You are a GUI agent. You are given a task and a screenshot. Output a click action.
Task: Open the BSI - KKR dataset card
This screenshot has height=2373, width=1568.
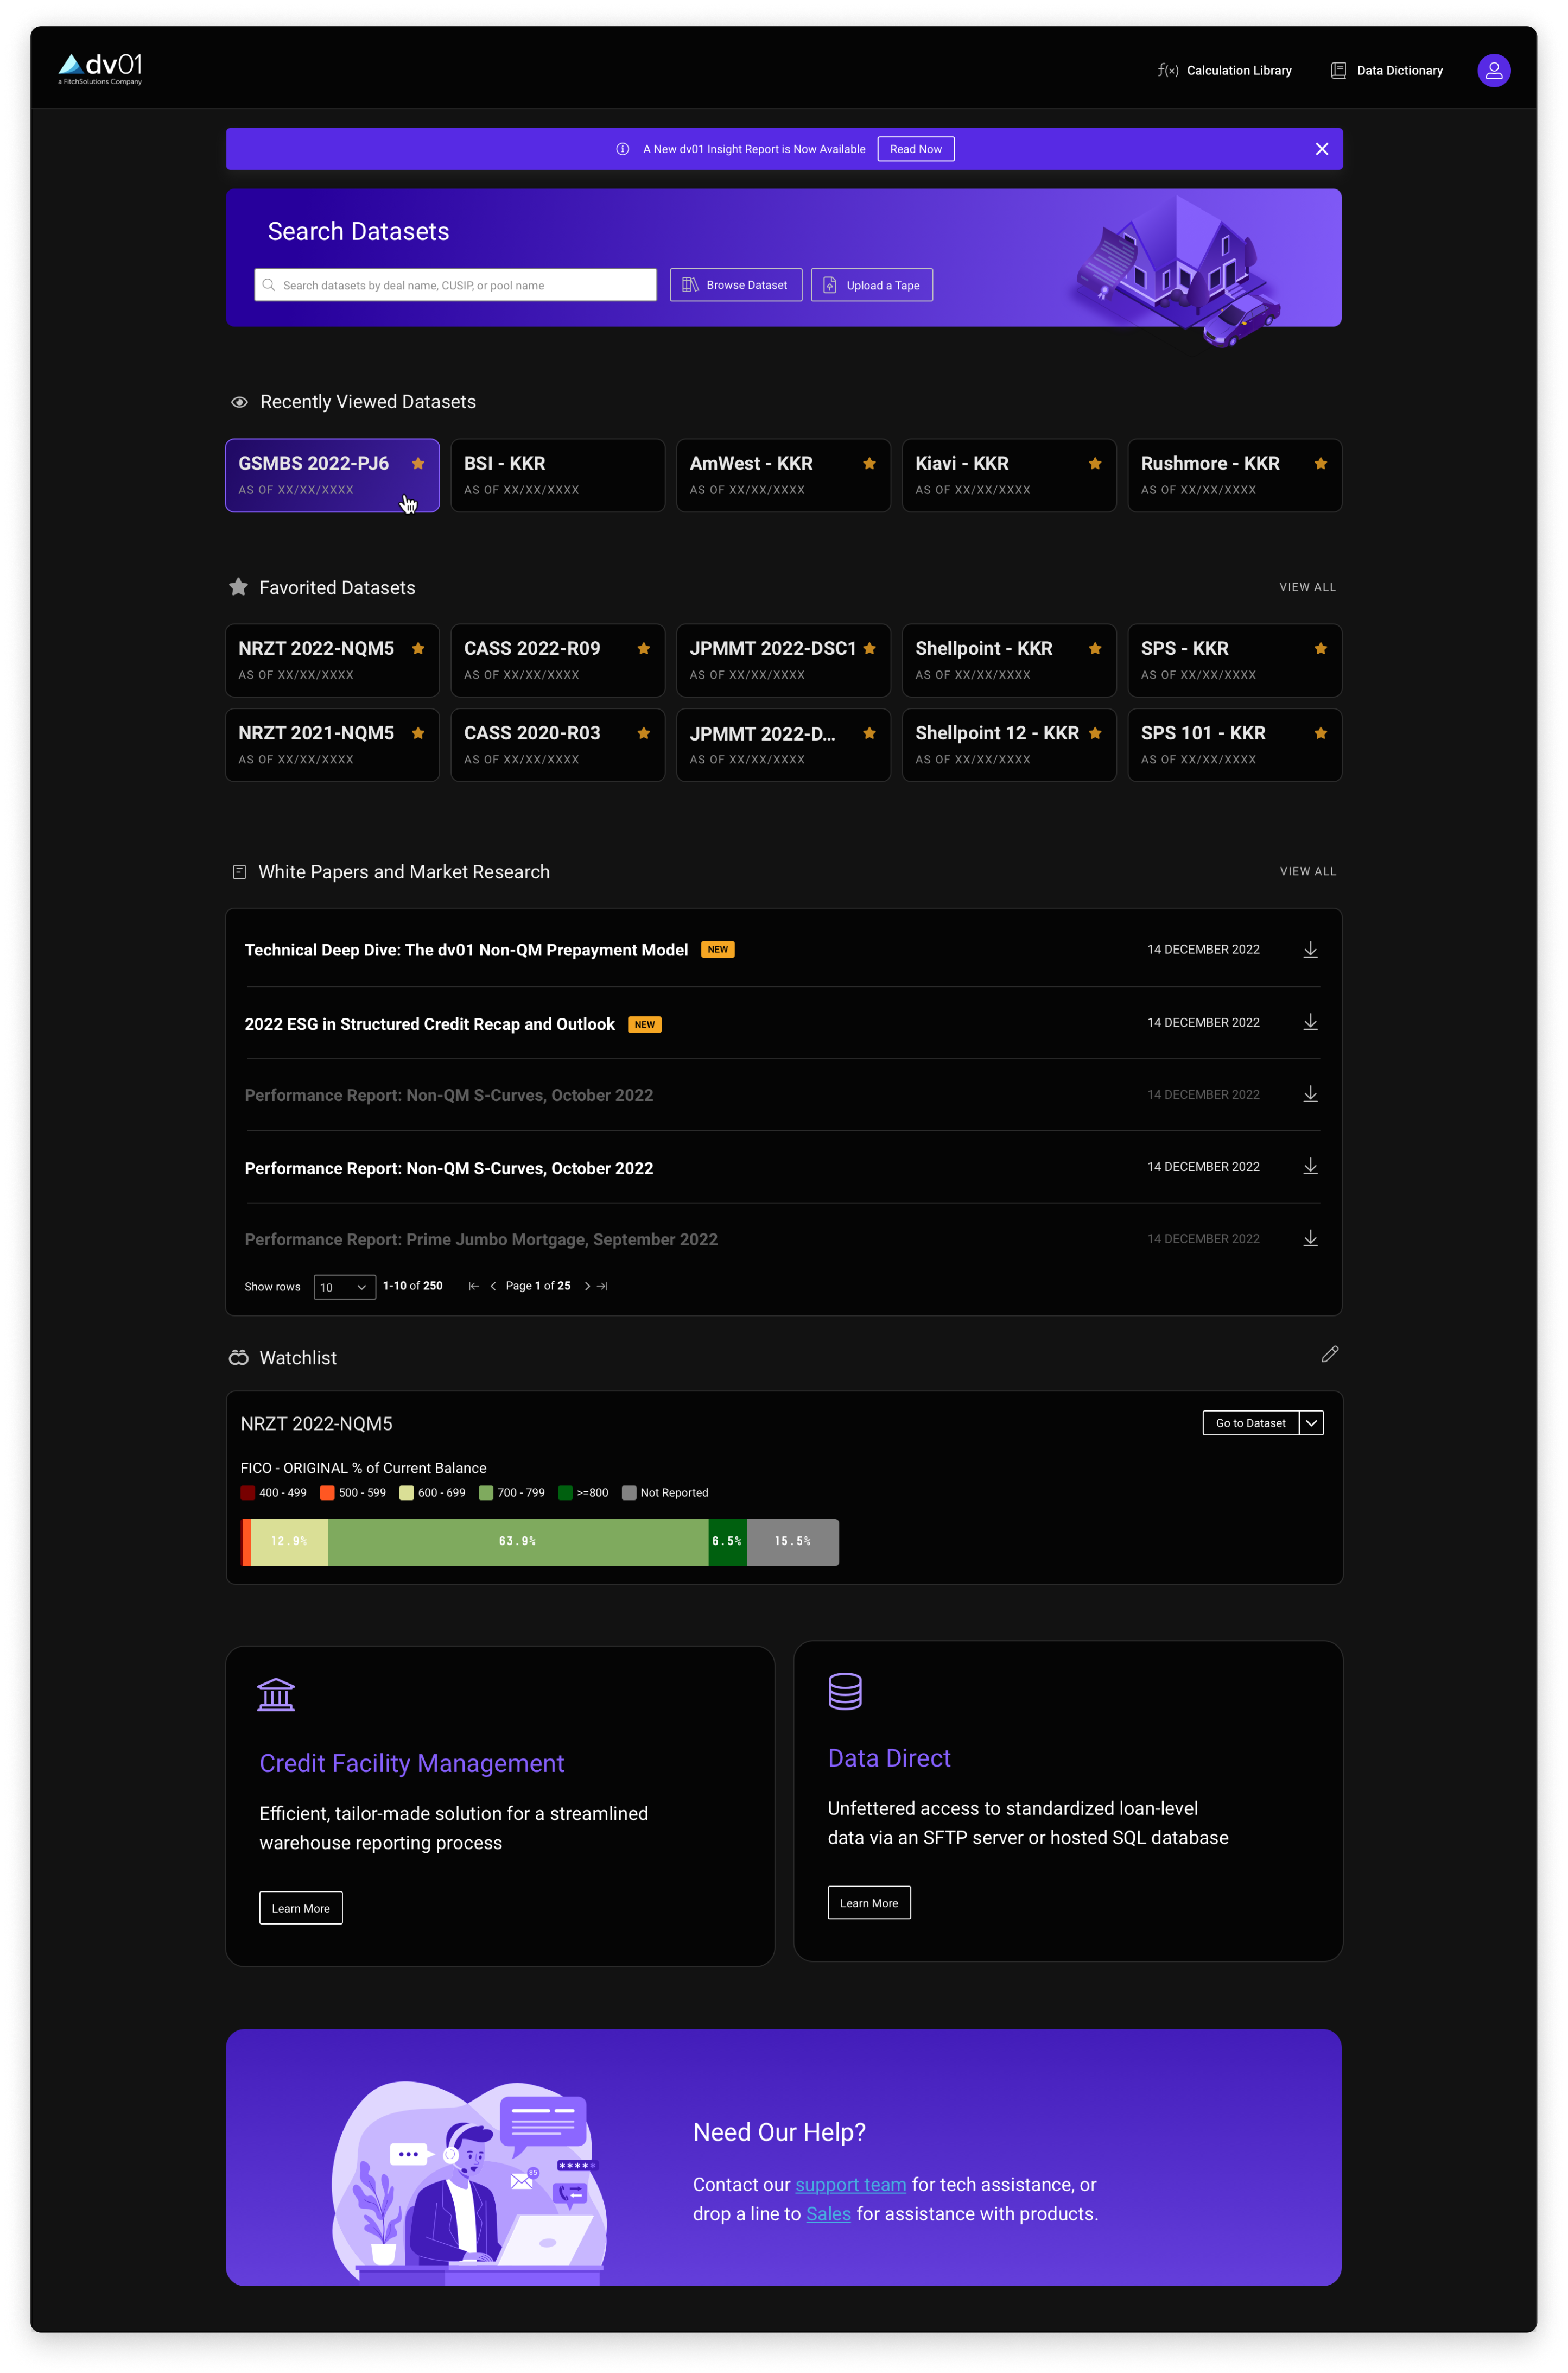(557, 475)
